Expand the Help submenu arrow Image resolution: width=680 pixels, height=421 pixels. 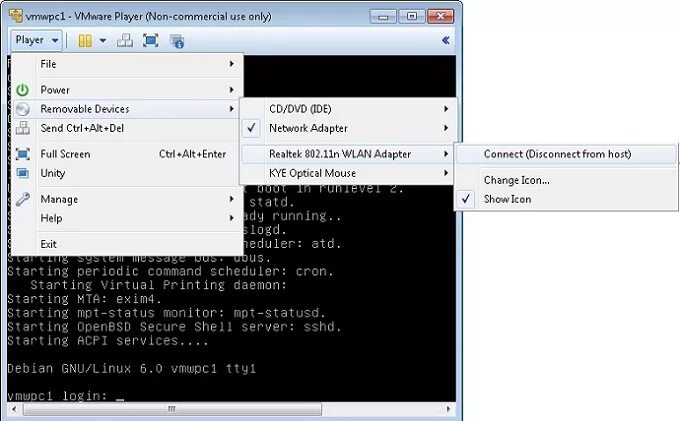[x=232, y=218]
